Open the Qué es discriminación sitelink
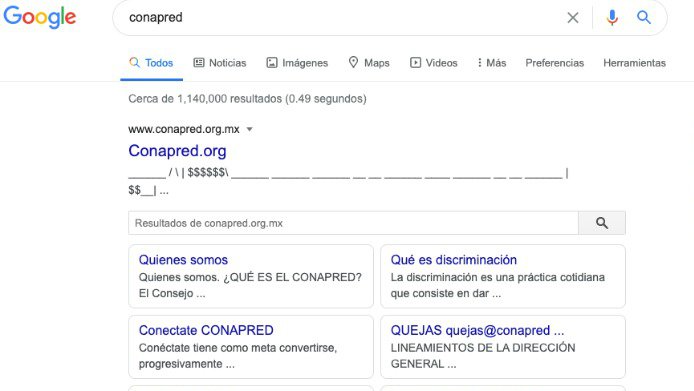Image resolution: width=694 pixels, height=391 pixels. click(454, 260)
